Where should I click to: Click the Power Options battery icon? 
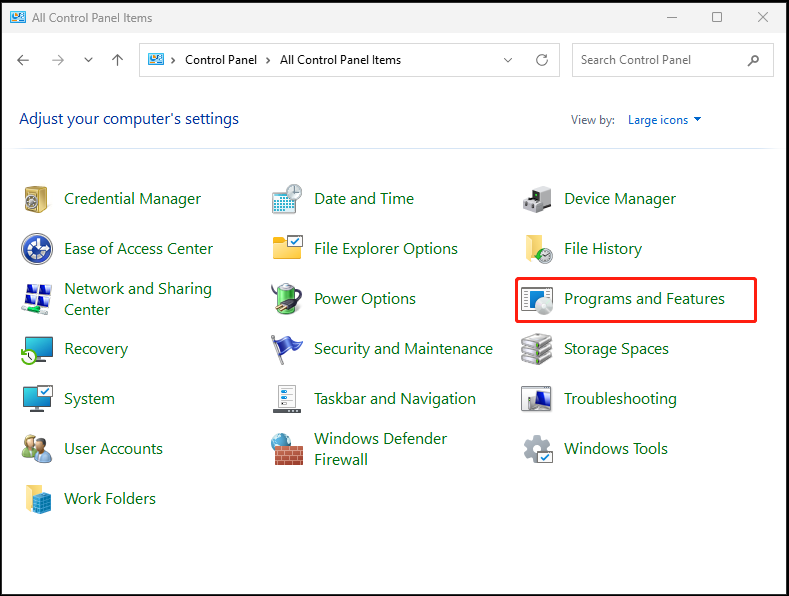click(x=287, y=299)
